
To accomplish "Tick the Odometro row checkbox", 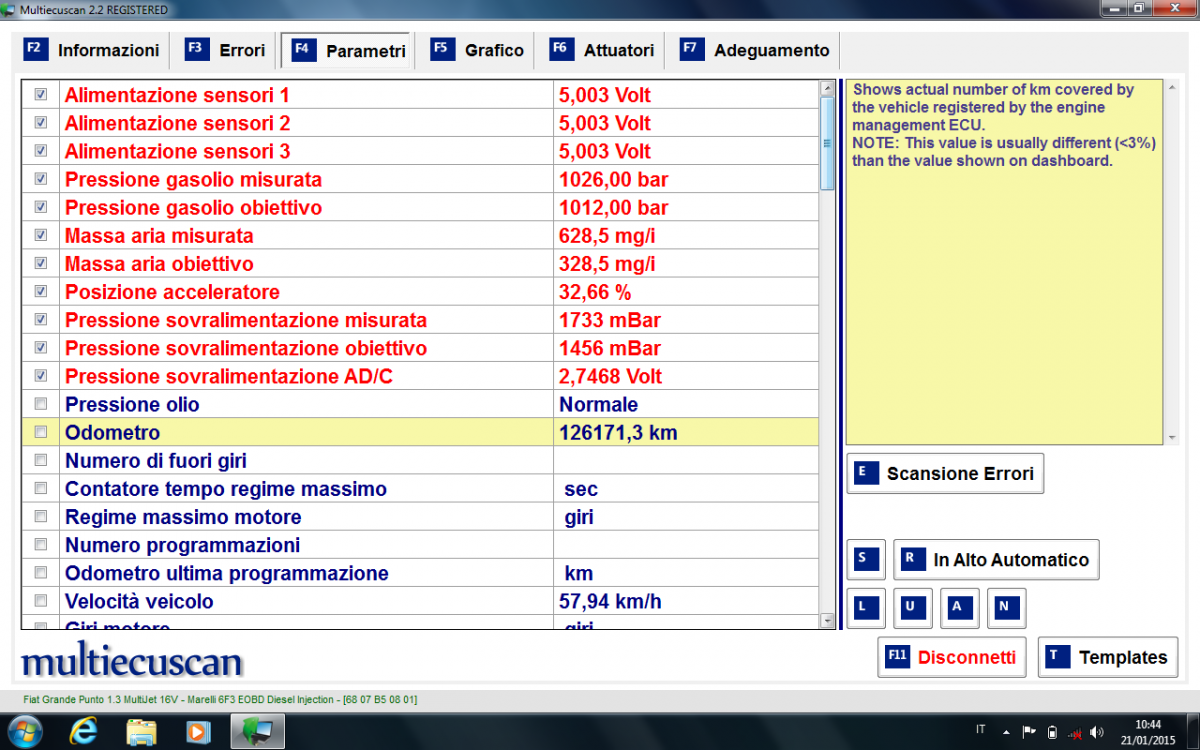I will [x=41, y=432].
